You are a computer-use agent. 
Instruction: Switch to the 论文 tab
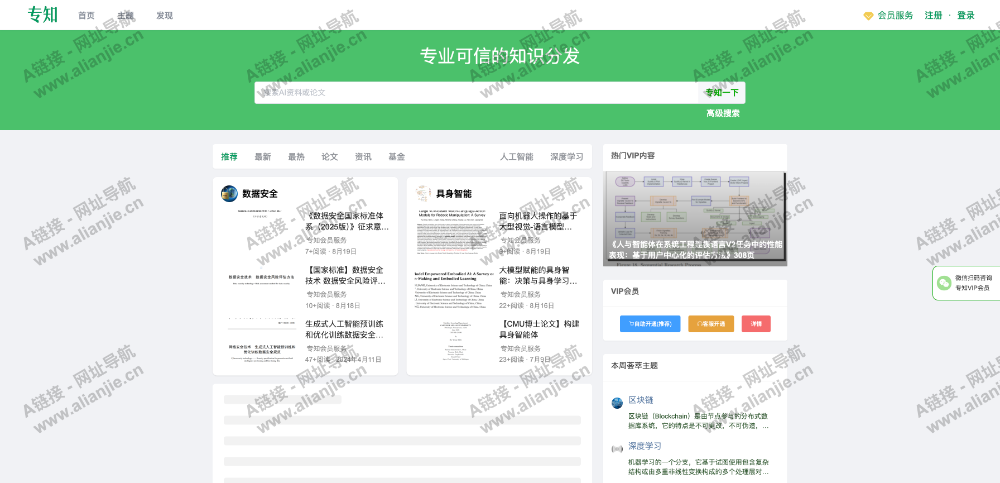tap(329, 157)
